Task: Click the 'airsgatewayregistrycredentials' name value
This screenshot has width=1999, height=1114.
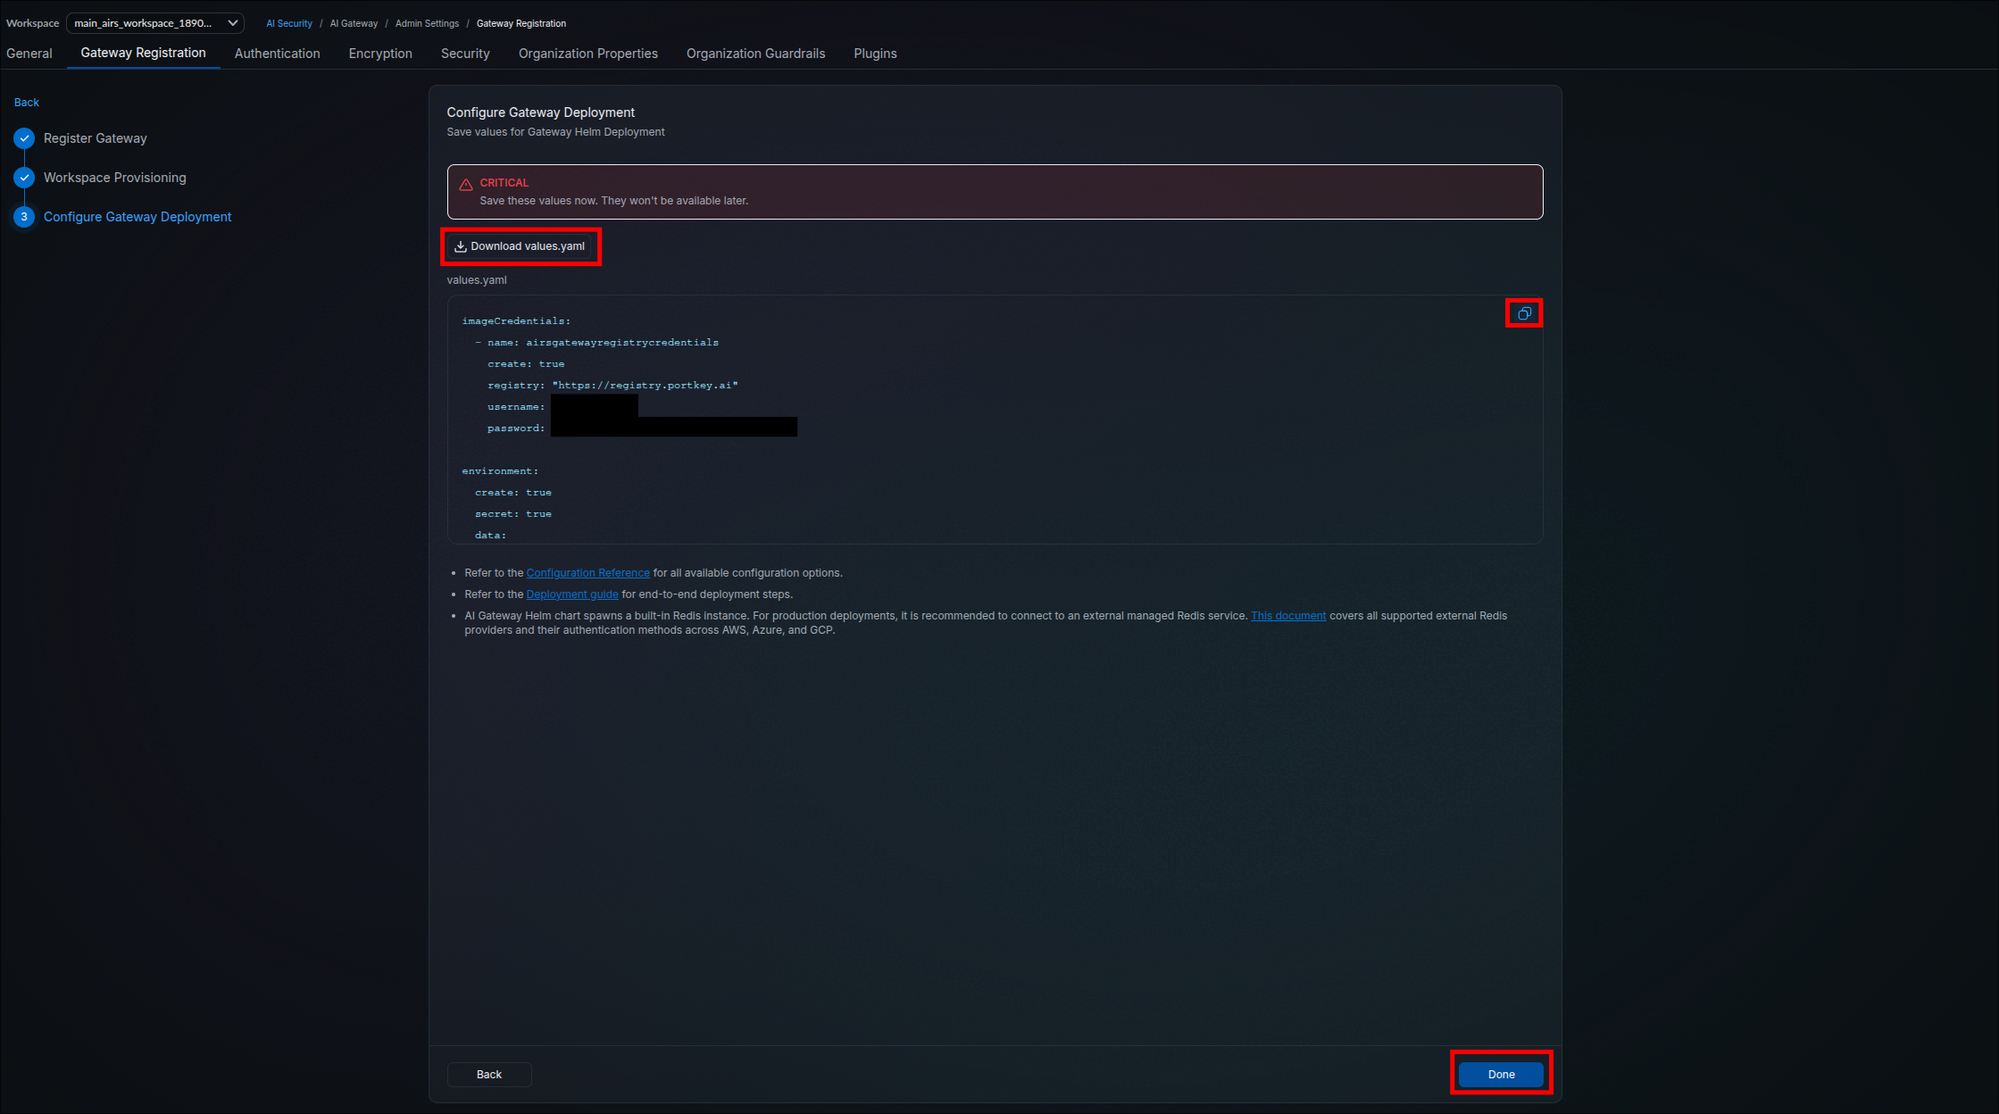Action: coord(622,342)
